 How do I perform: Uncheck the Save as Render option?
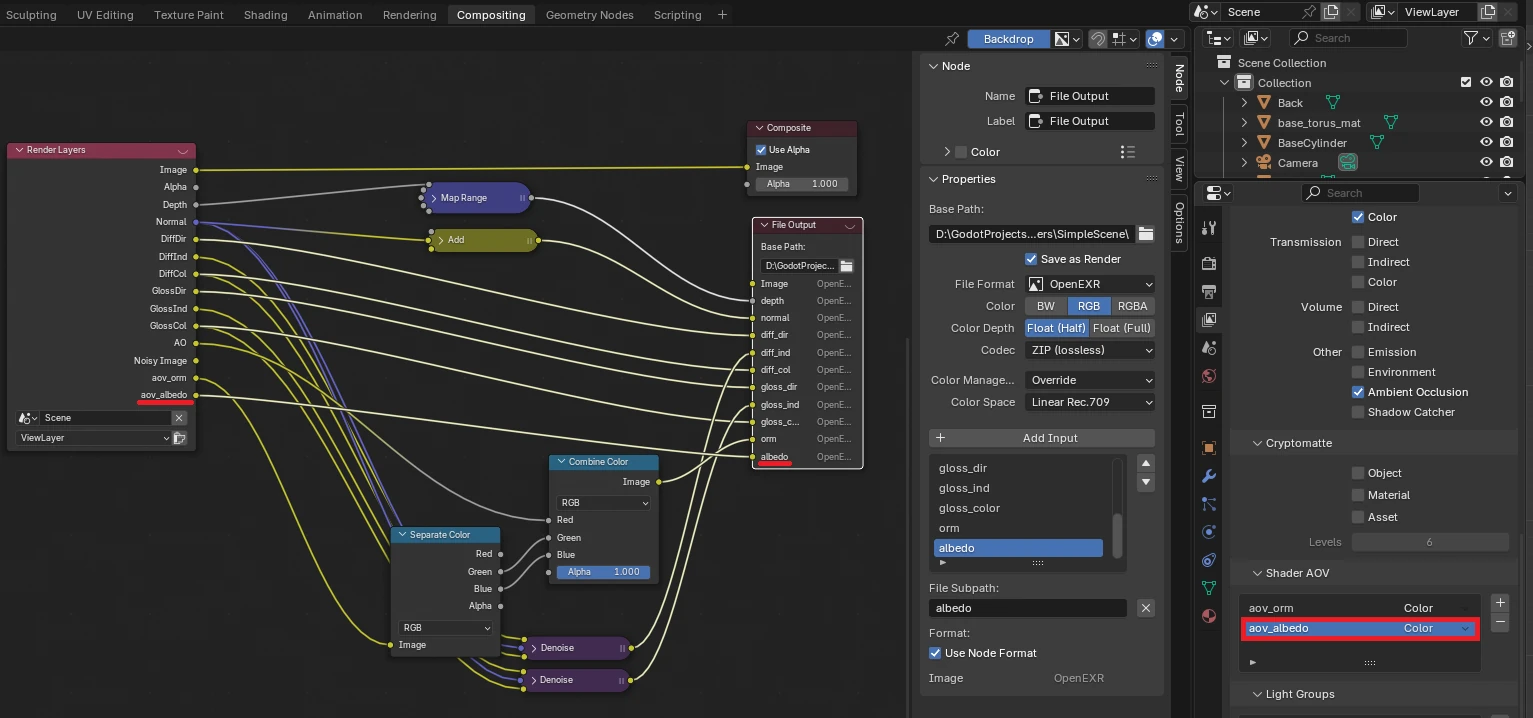pyautogui.click(x=1030, y=259)
